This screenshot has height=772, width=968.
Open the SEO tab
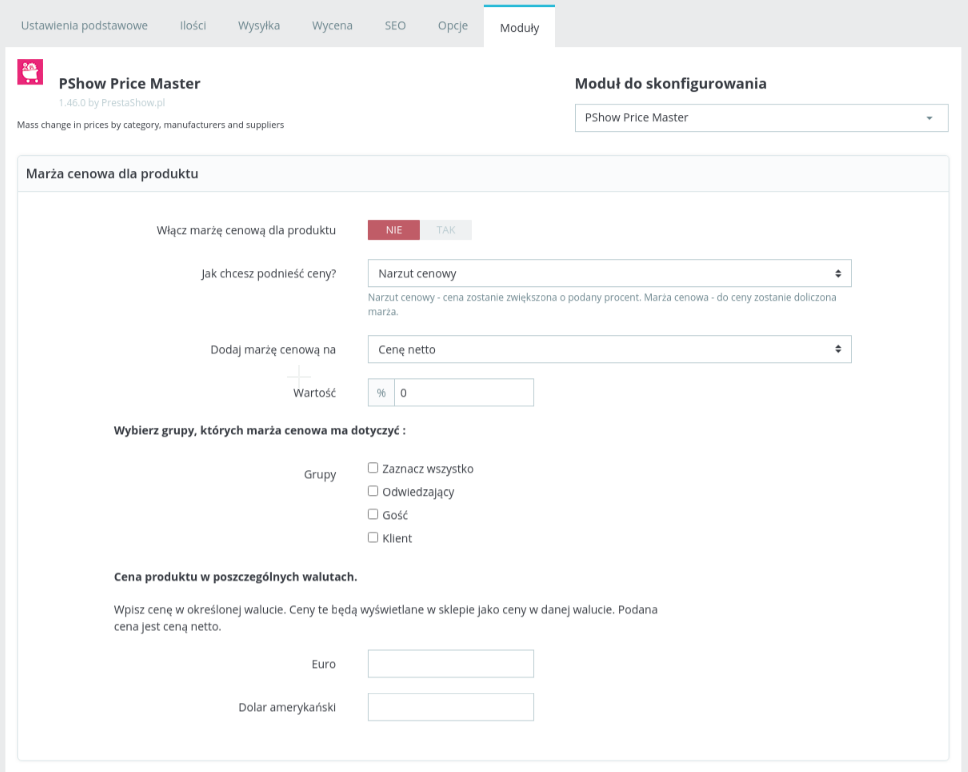pyautogui.click(x=395, y=25)
